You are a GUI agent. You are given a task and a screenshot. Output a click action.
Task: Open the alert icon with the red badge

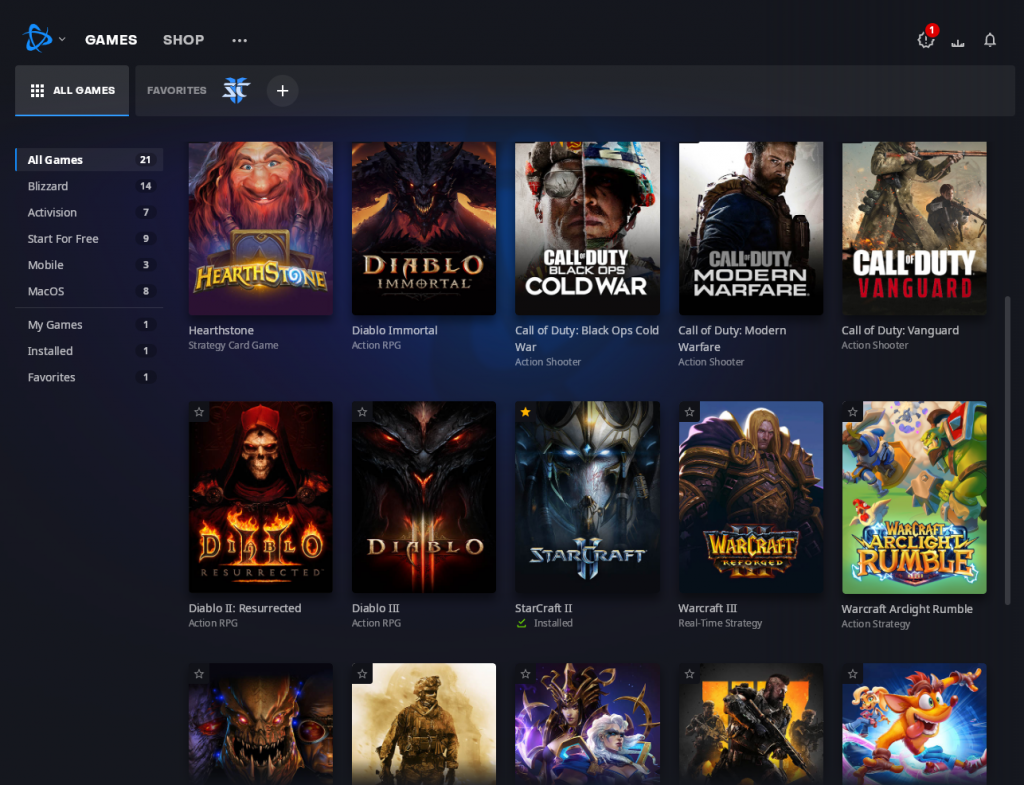coord(926,39)
